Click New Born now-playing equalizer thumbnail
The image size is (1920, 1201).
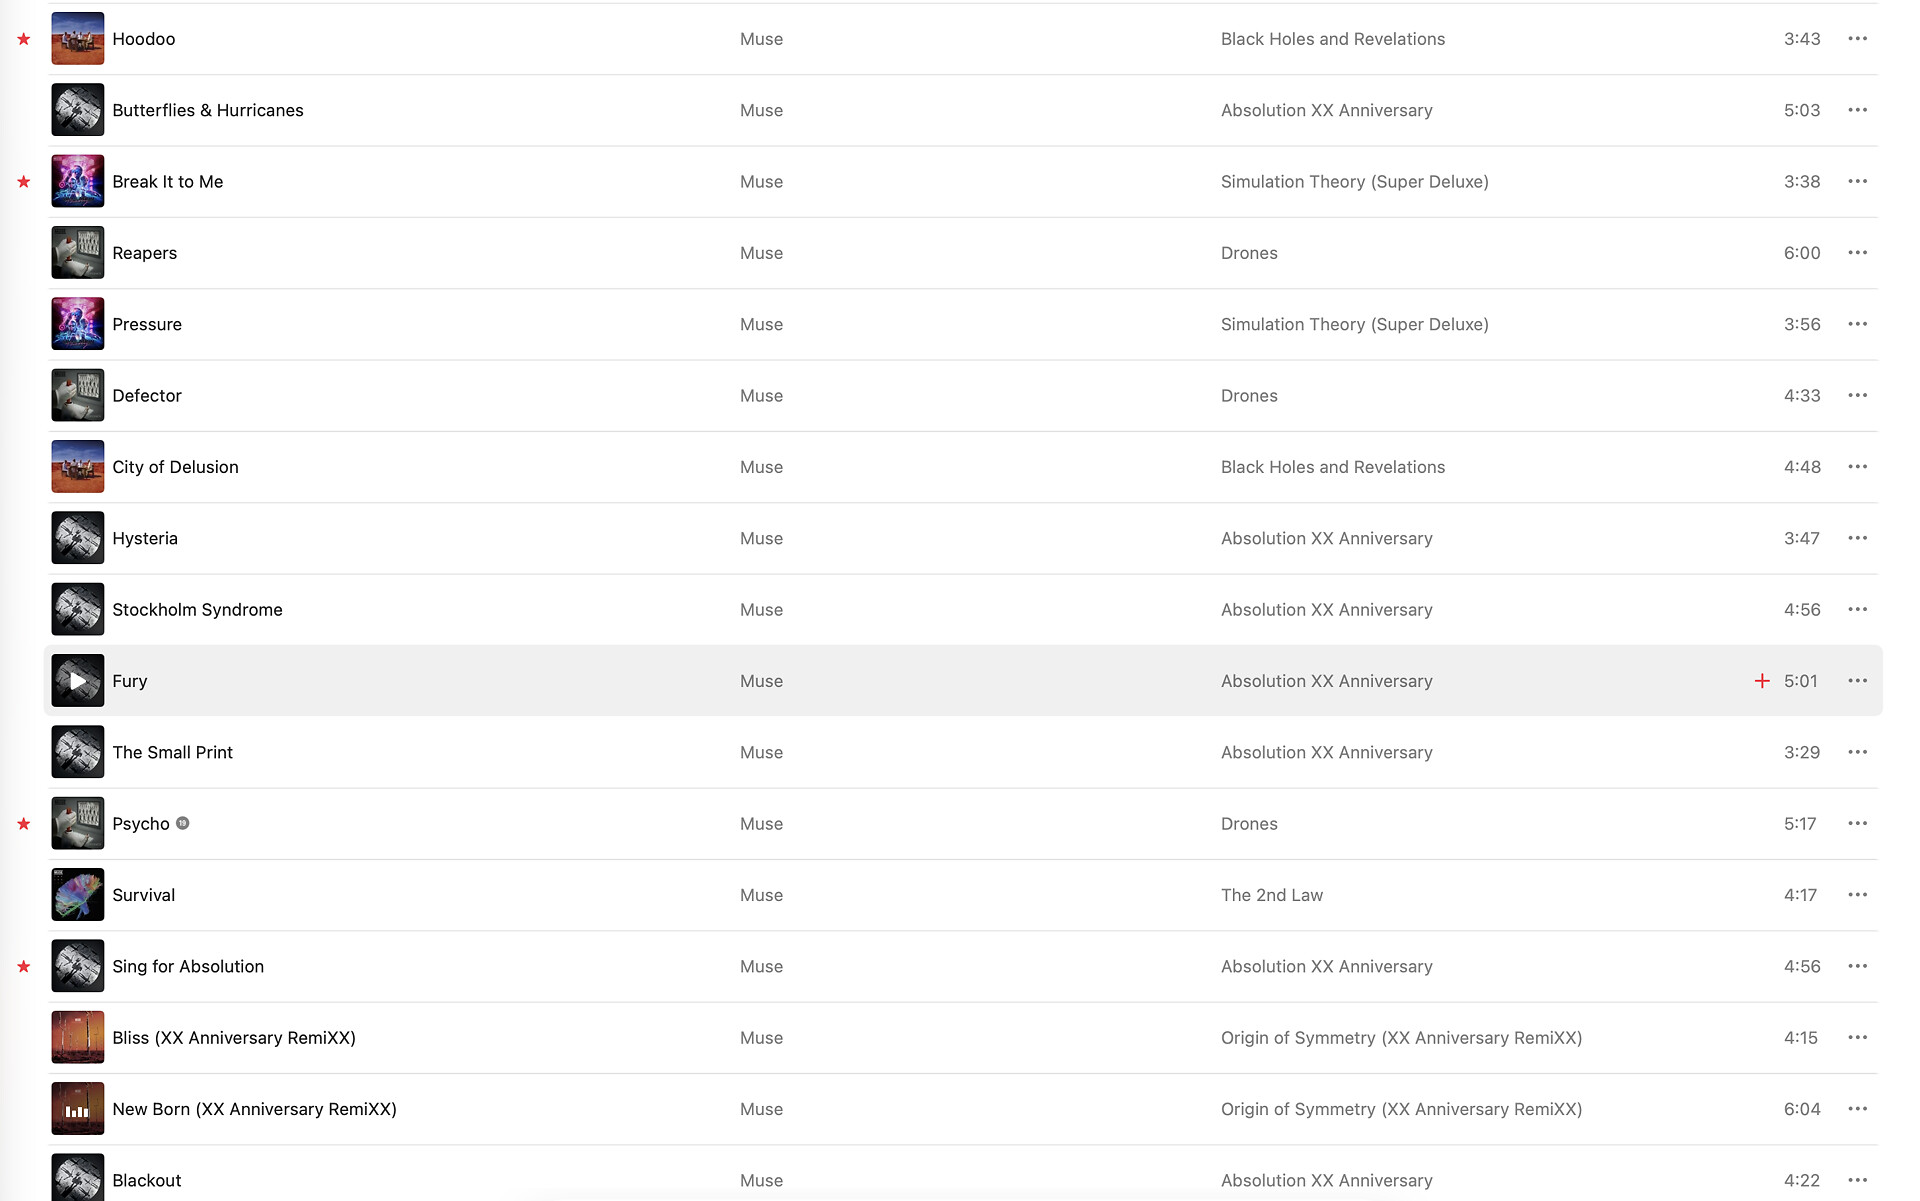point(78,1109)
